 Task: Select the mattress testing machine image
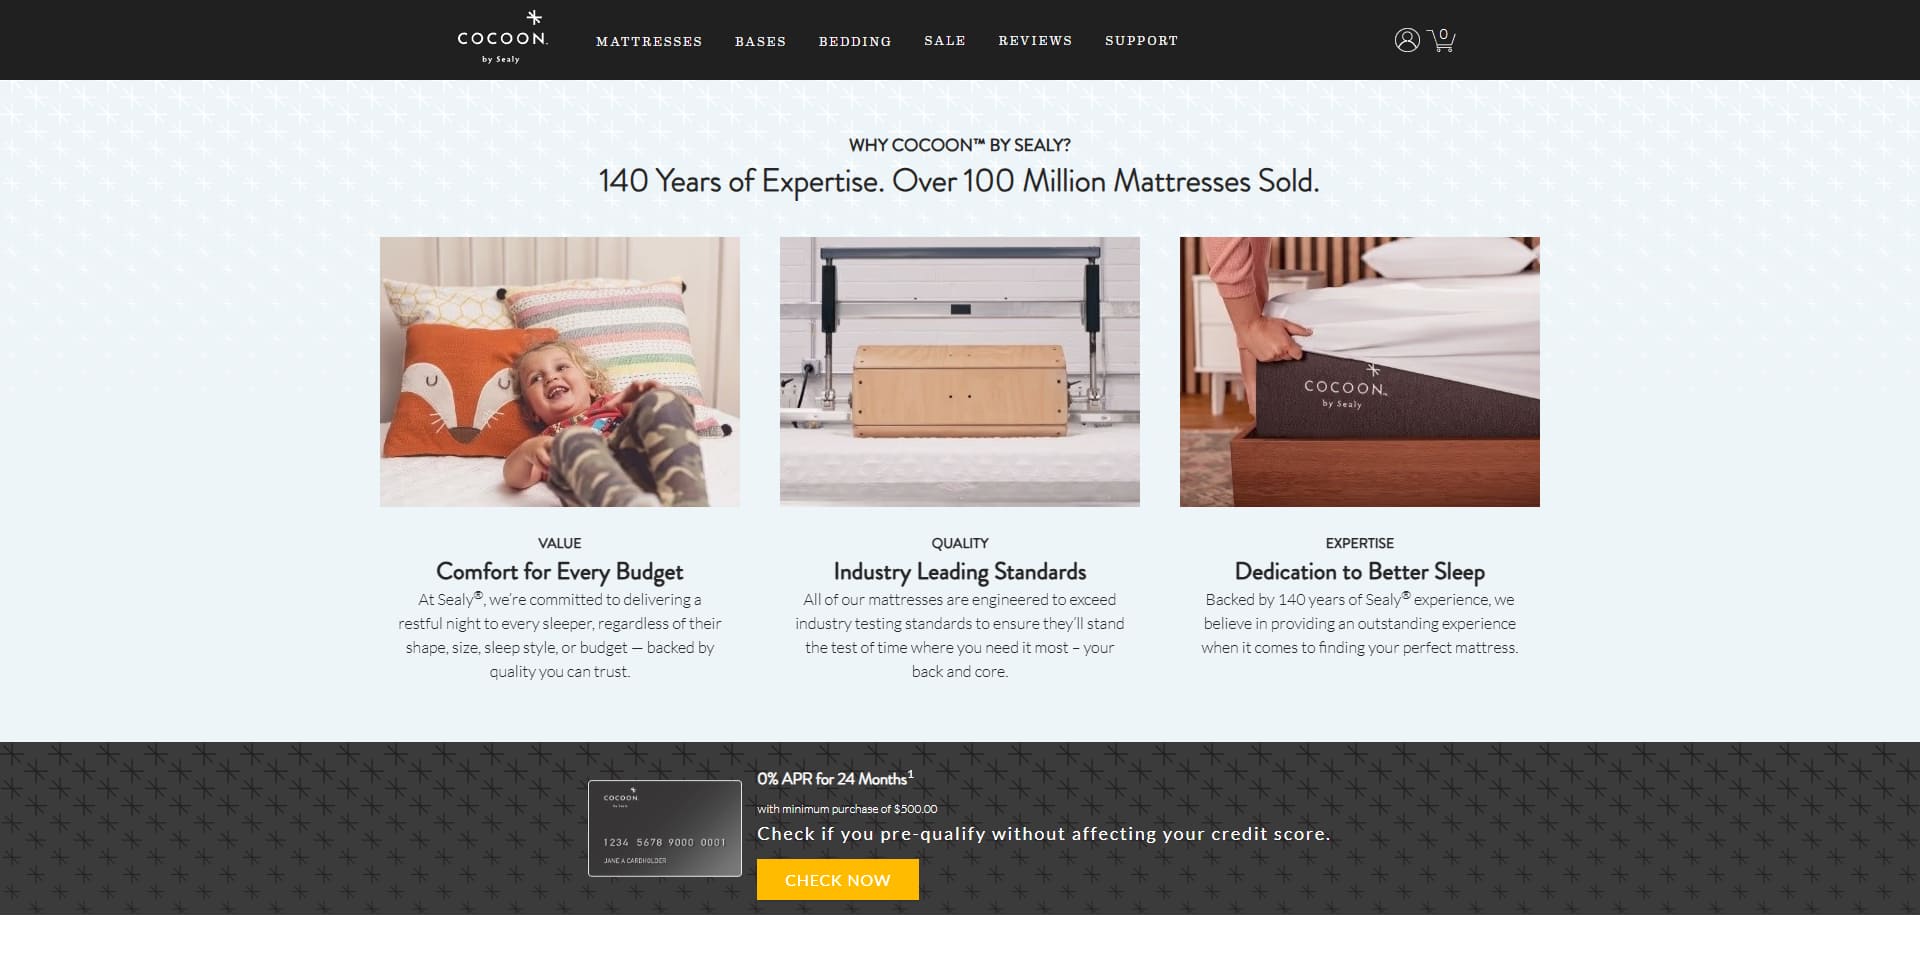[x=960, y=372]
